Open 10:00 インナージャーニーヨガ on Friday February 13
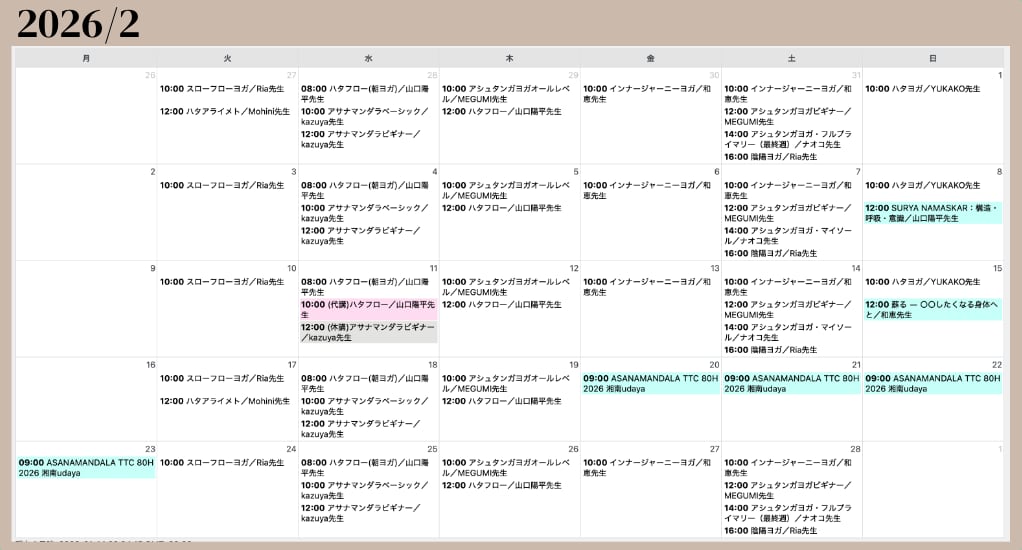The image size is (1022, 550). click(x=647, y=287)
